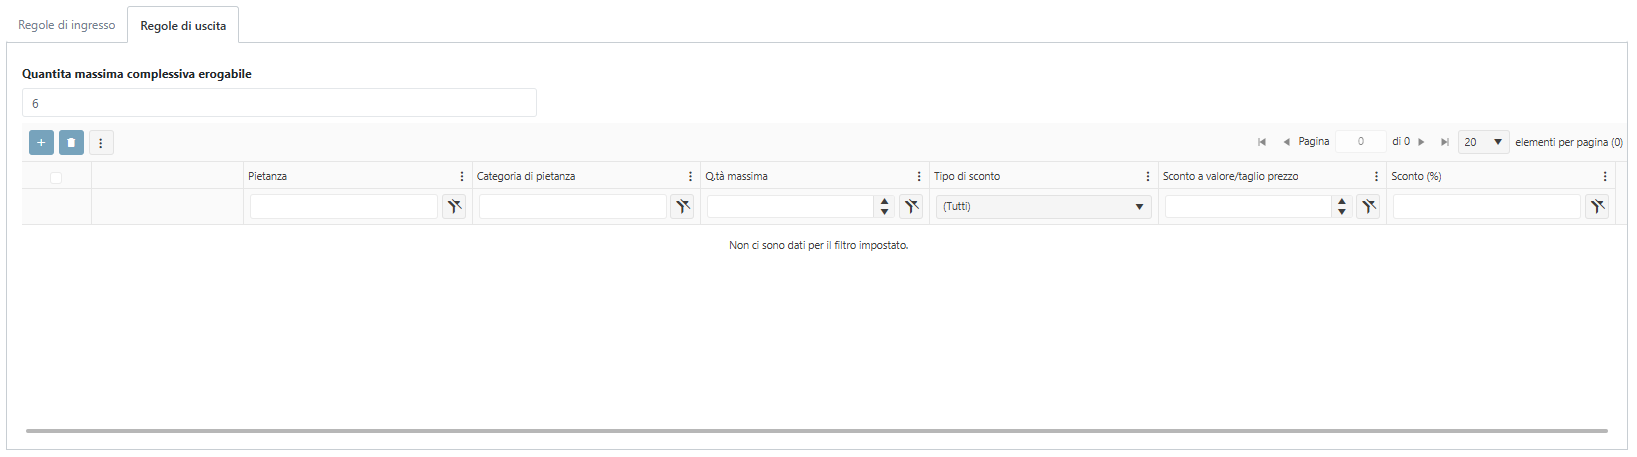
Task: Click the trash delete button
Action: 71,143
